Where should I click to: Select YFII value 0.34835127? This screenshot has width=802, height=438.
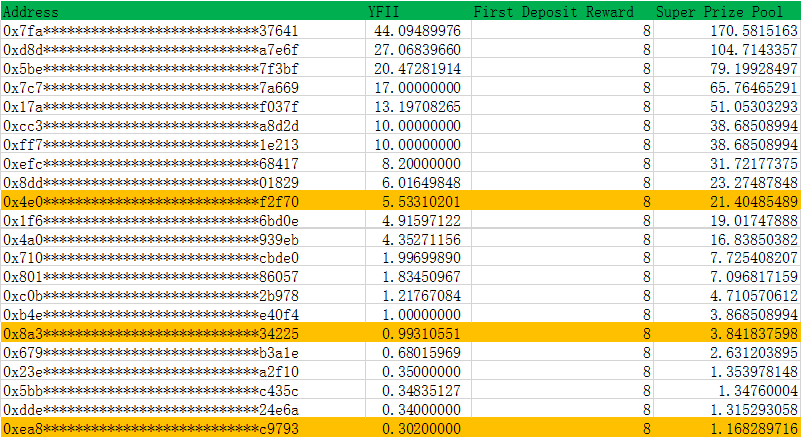[x=421, y=391]
